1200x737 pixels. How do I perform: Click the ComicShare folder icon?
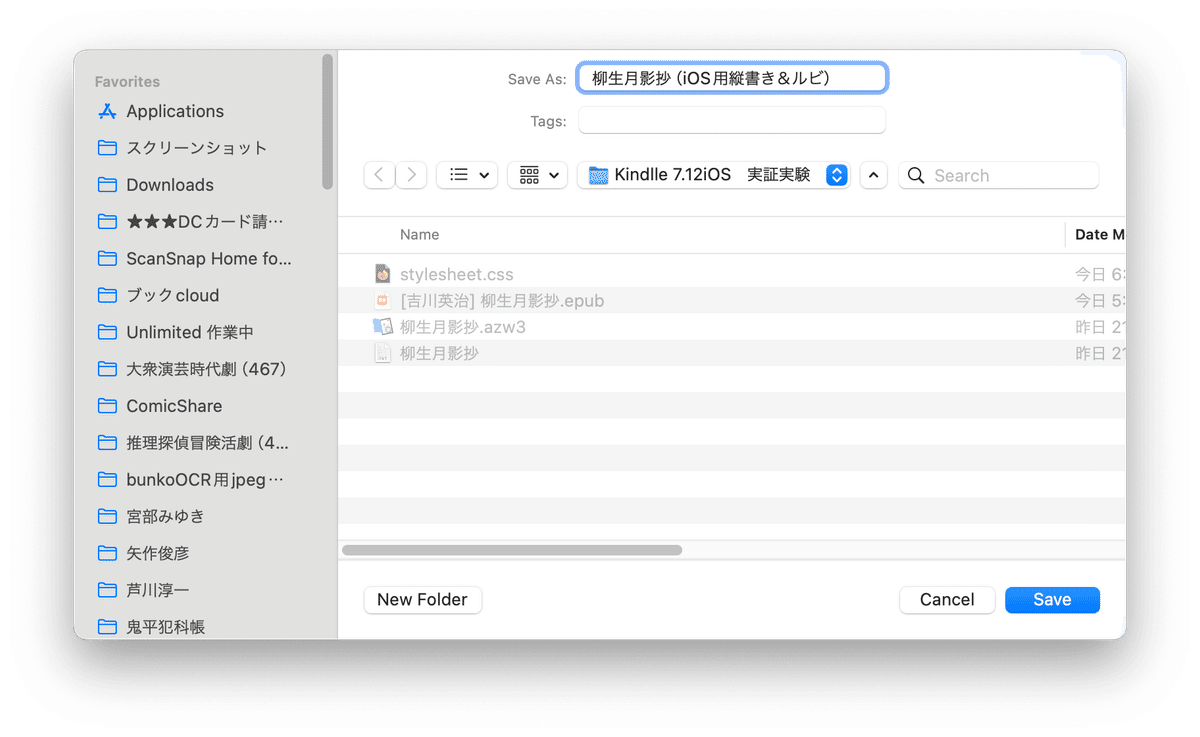[108, 406]
